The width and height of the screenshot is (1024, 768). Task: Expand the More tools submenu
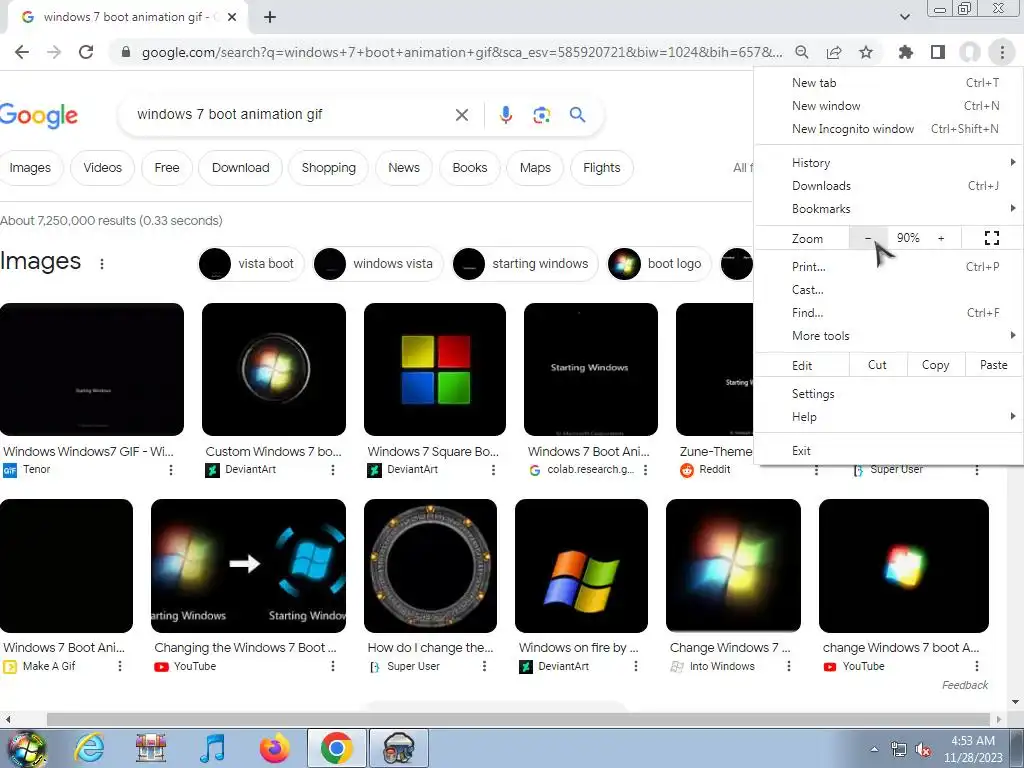tap(889, 336)
